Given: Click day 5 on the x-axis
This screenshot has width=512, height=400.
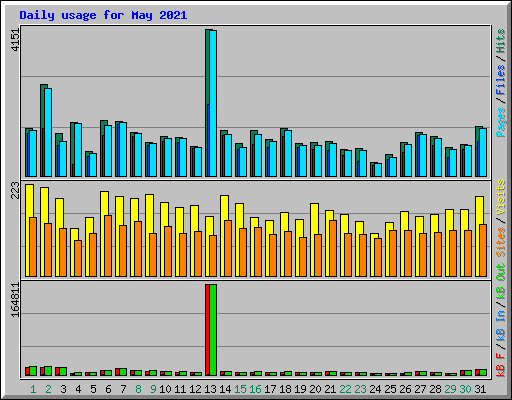Looking at the screenshot, I should (93, 389).
